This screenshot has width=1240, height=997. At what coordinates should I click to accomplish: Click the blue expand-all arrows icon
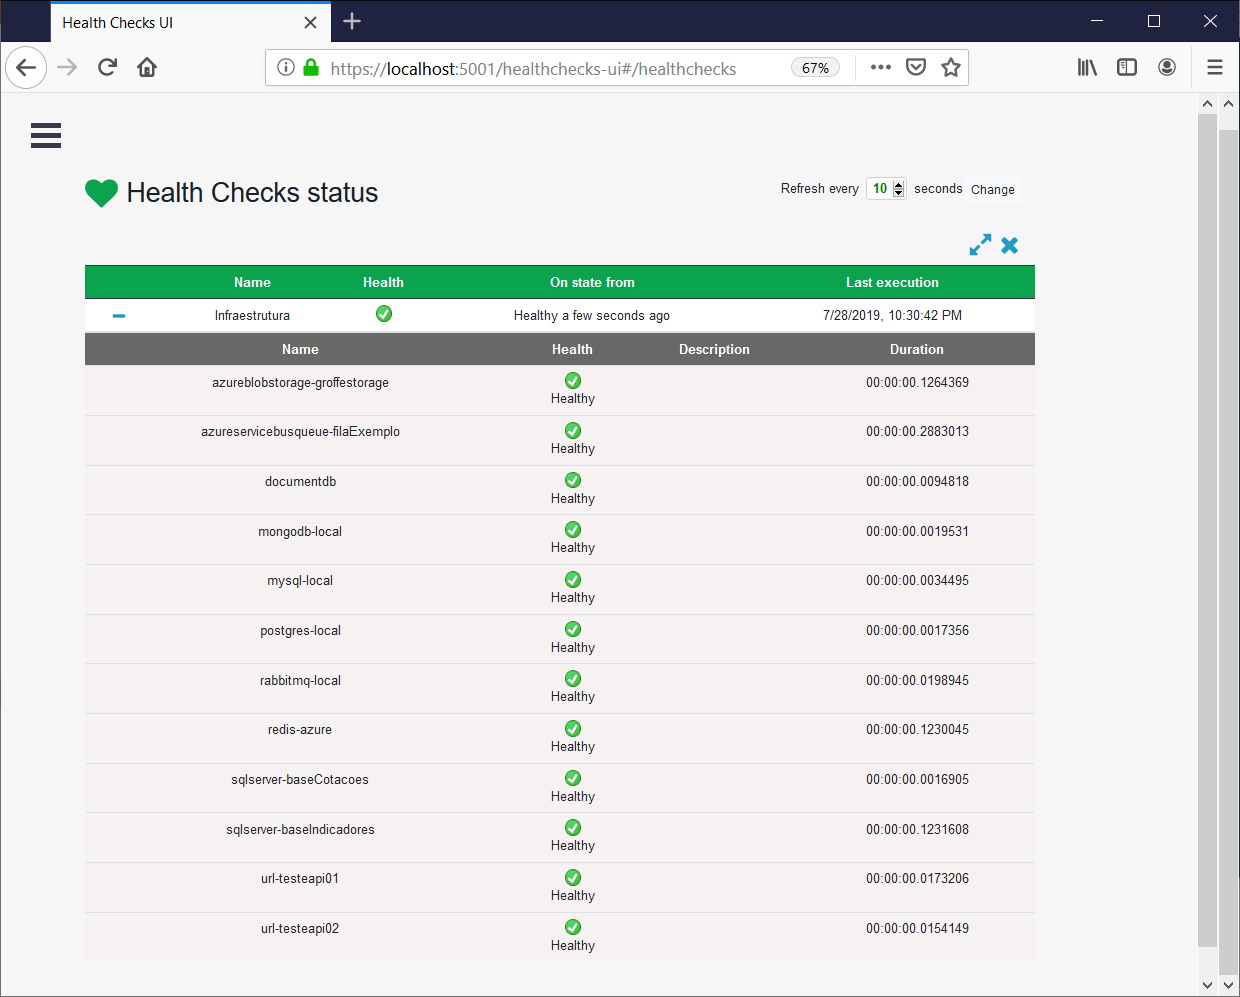pos(980,244)
